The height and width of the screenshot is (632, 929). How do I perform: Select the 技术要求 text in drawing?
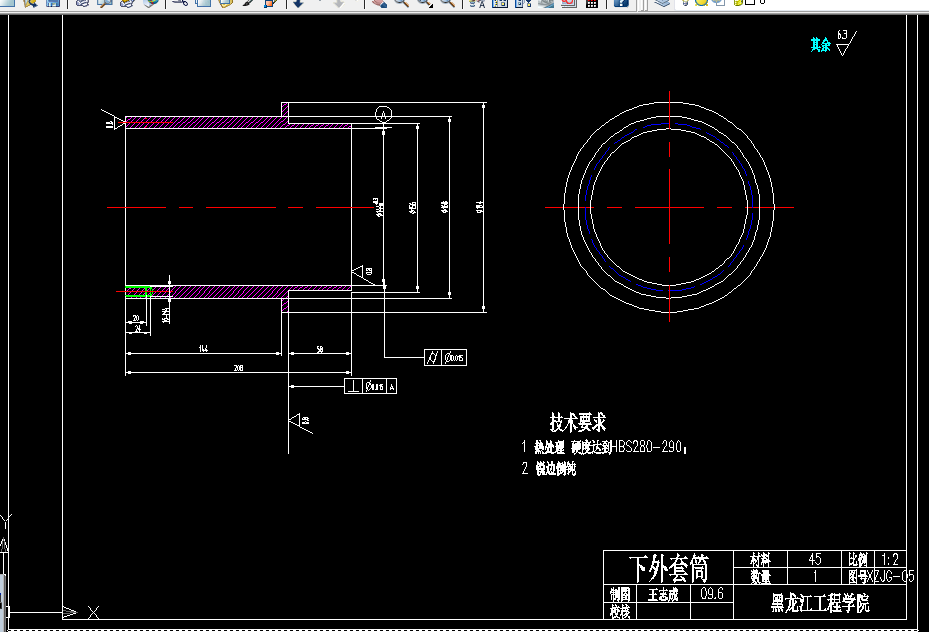578,422
